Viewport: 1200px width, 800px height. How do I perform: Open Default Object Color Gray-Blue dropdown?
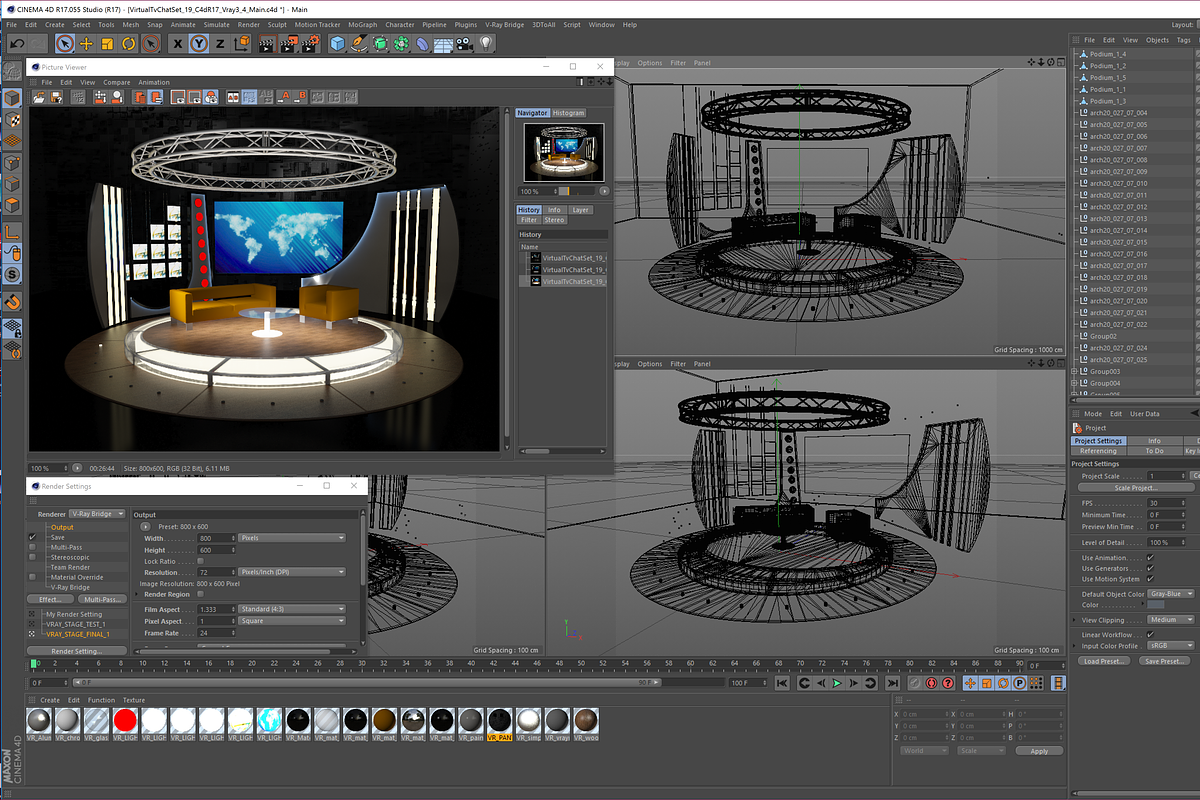(1171, 594)
